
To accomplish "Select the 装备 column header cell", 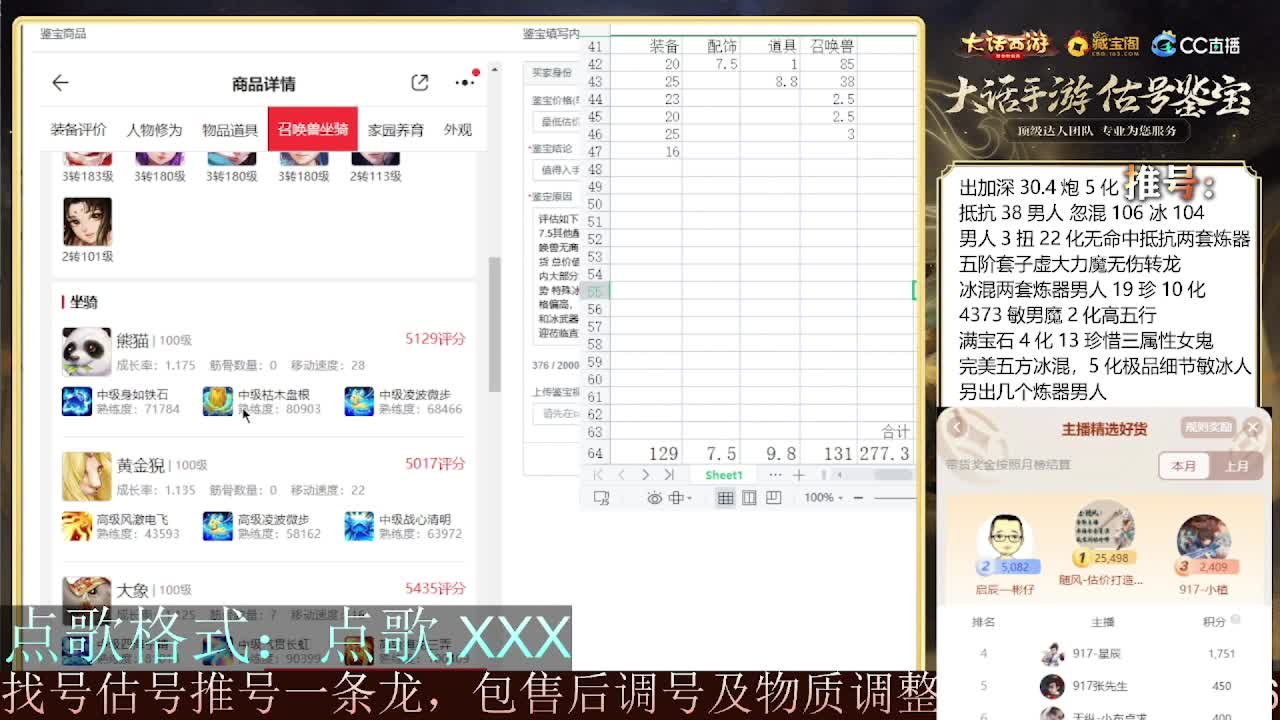I will click(646, 46).
